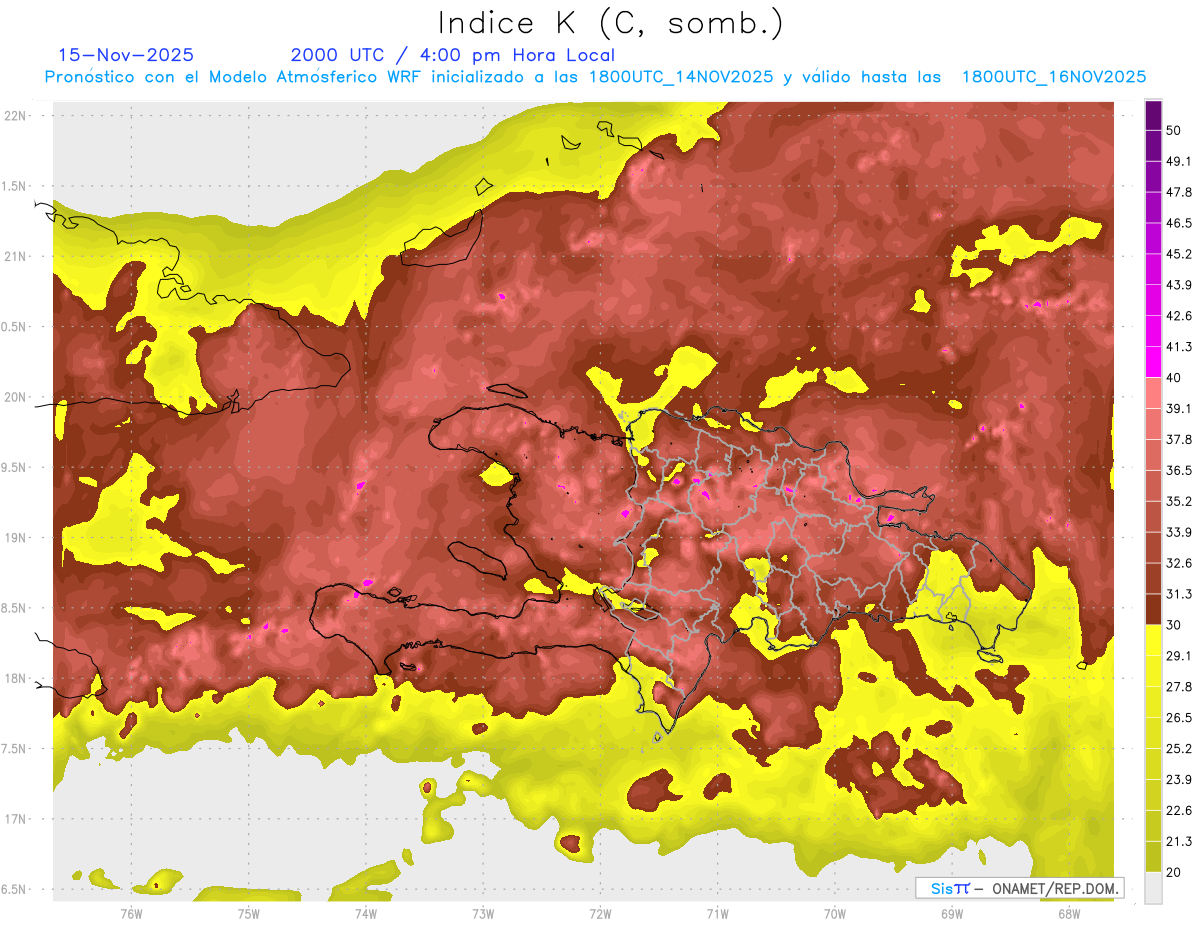Click the "17N" latitude label
The image size is (1200, 927).
[15, 819]
